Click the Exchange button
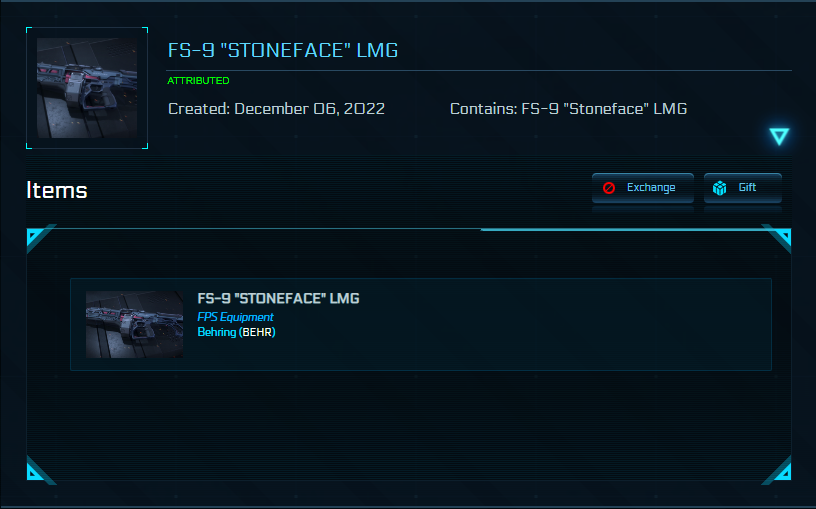The width and height of the screenshot is (816, 509). (x=642, y=188)
